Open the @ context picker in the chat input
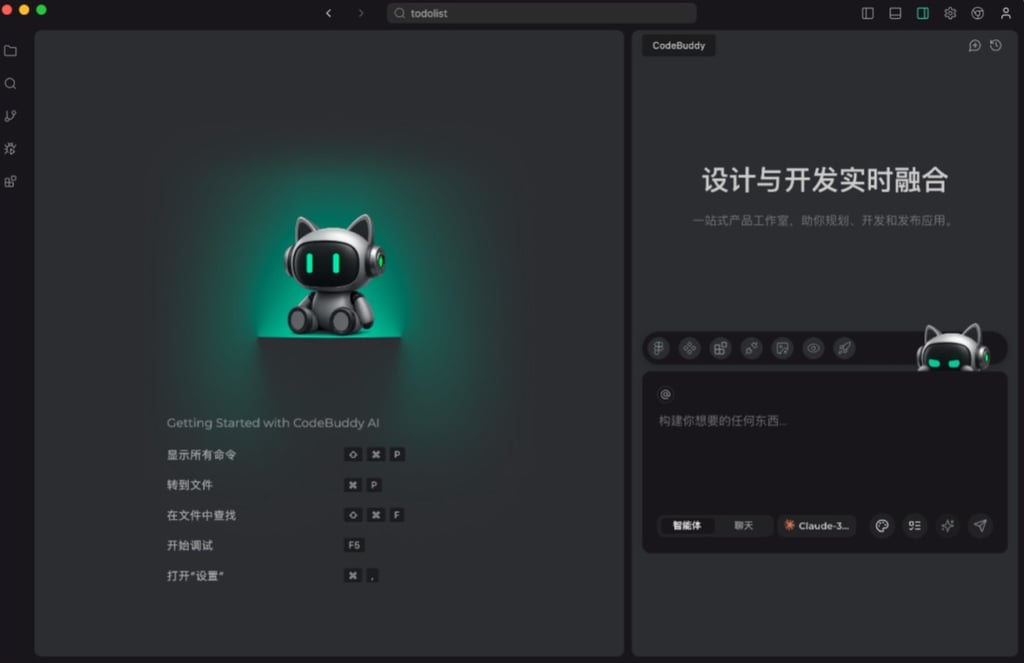Image resolution: width=1024 pixels, height=663 pixels. point(664,394)
